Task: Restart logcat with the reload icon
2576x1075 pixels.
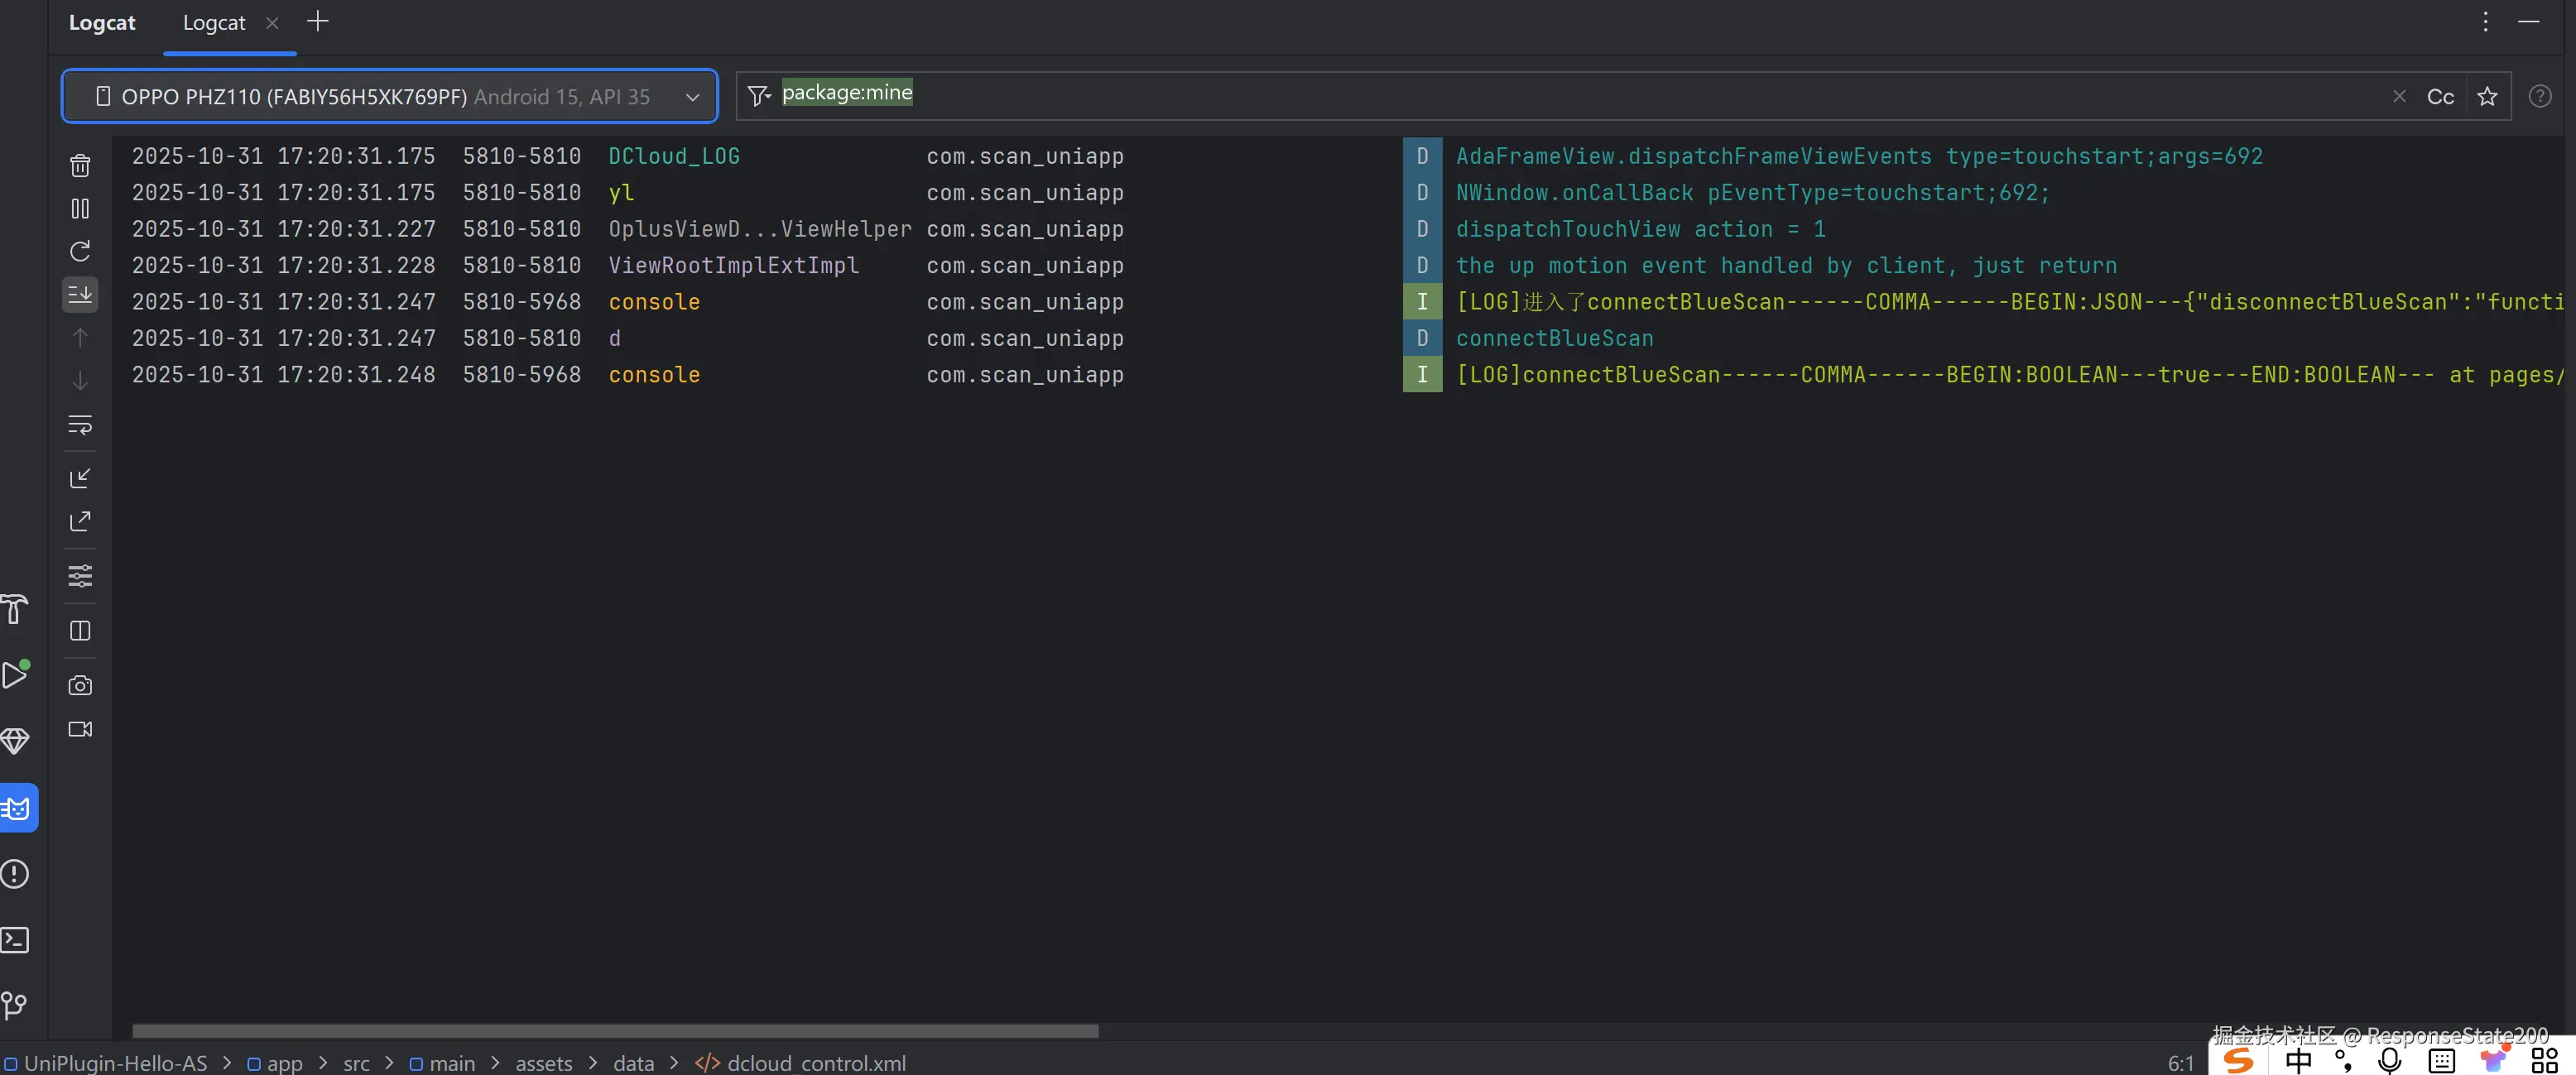Action: pyautogui.click(x=80, y=251)
